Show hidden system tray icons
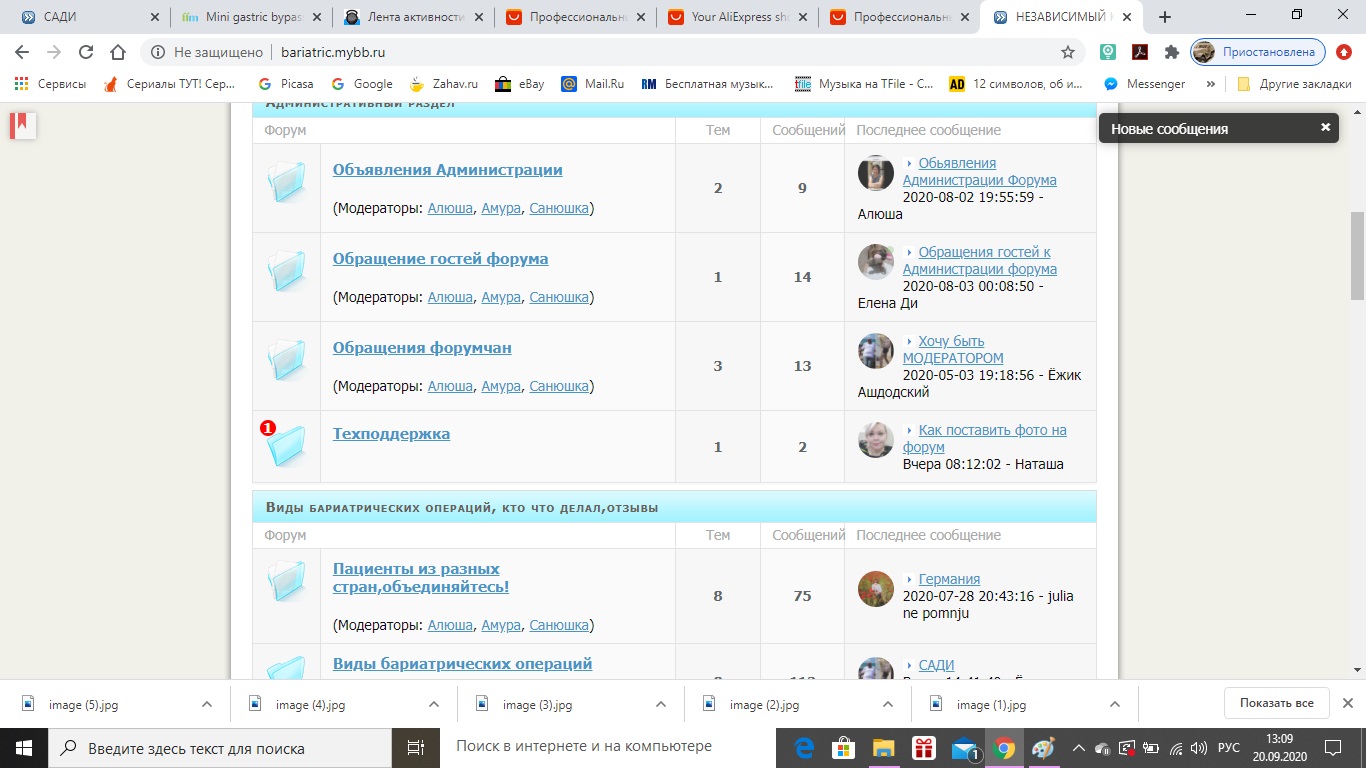 pos(1078,748)
